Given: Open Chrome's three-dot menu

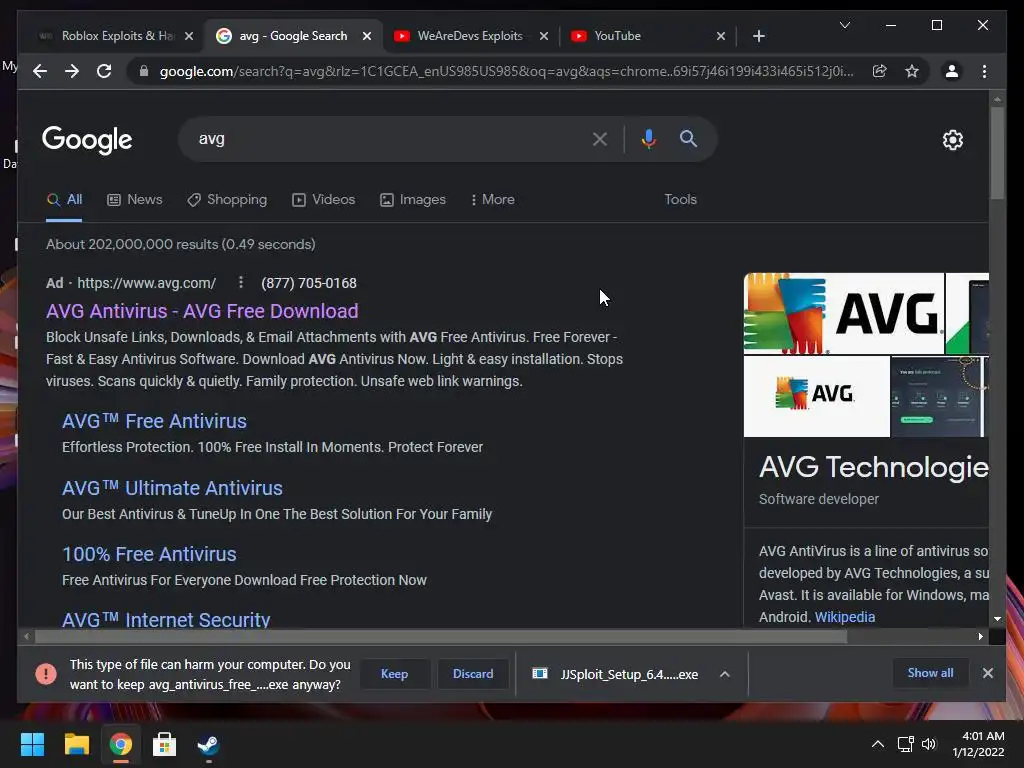Looking at the screenshot, I should (984, 71).
